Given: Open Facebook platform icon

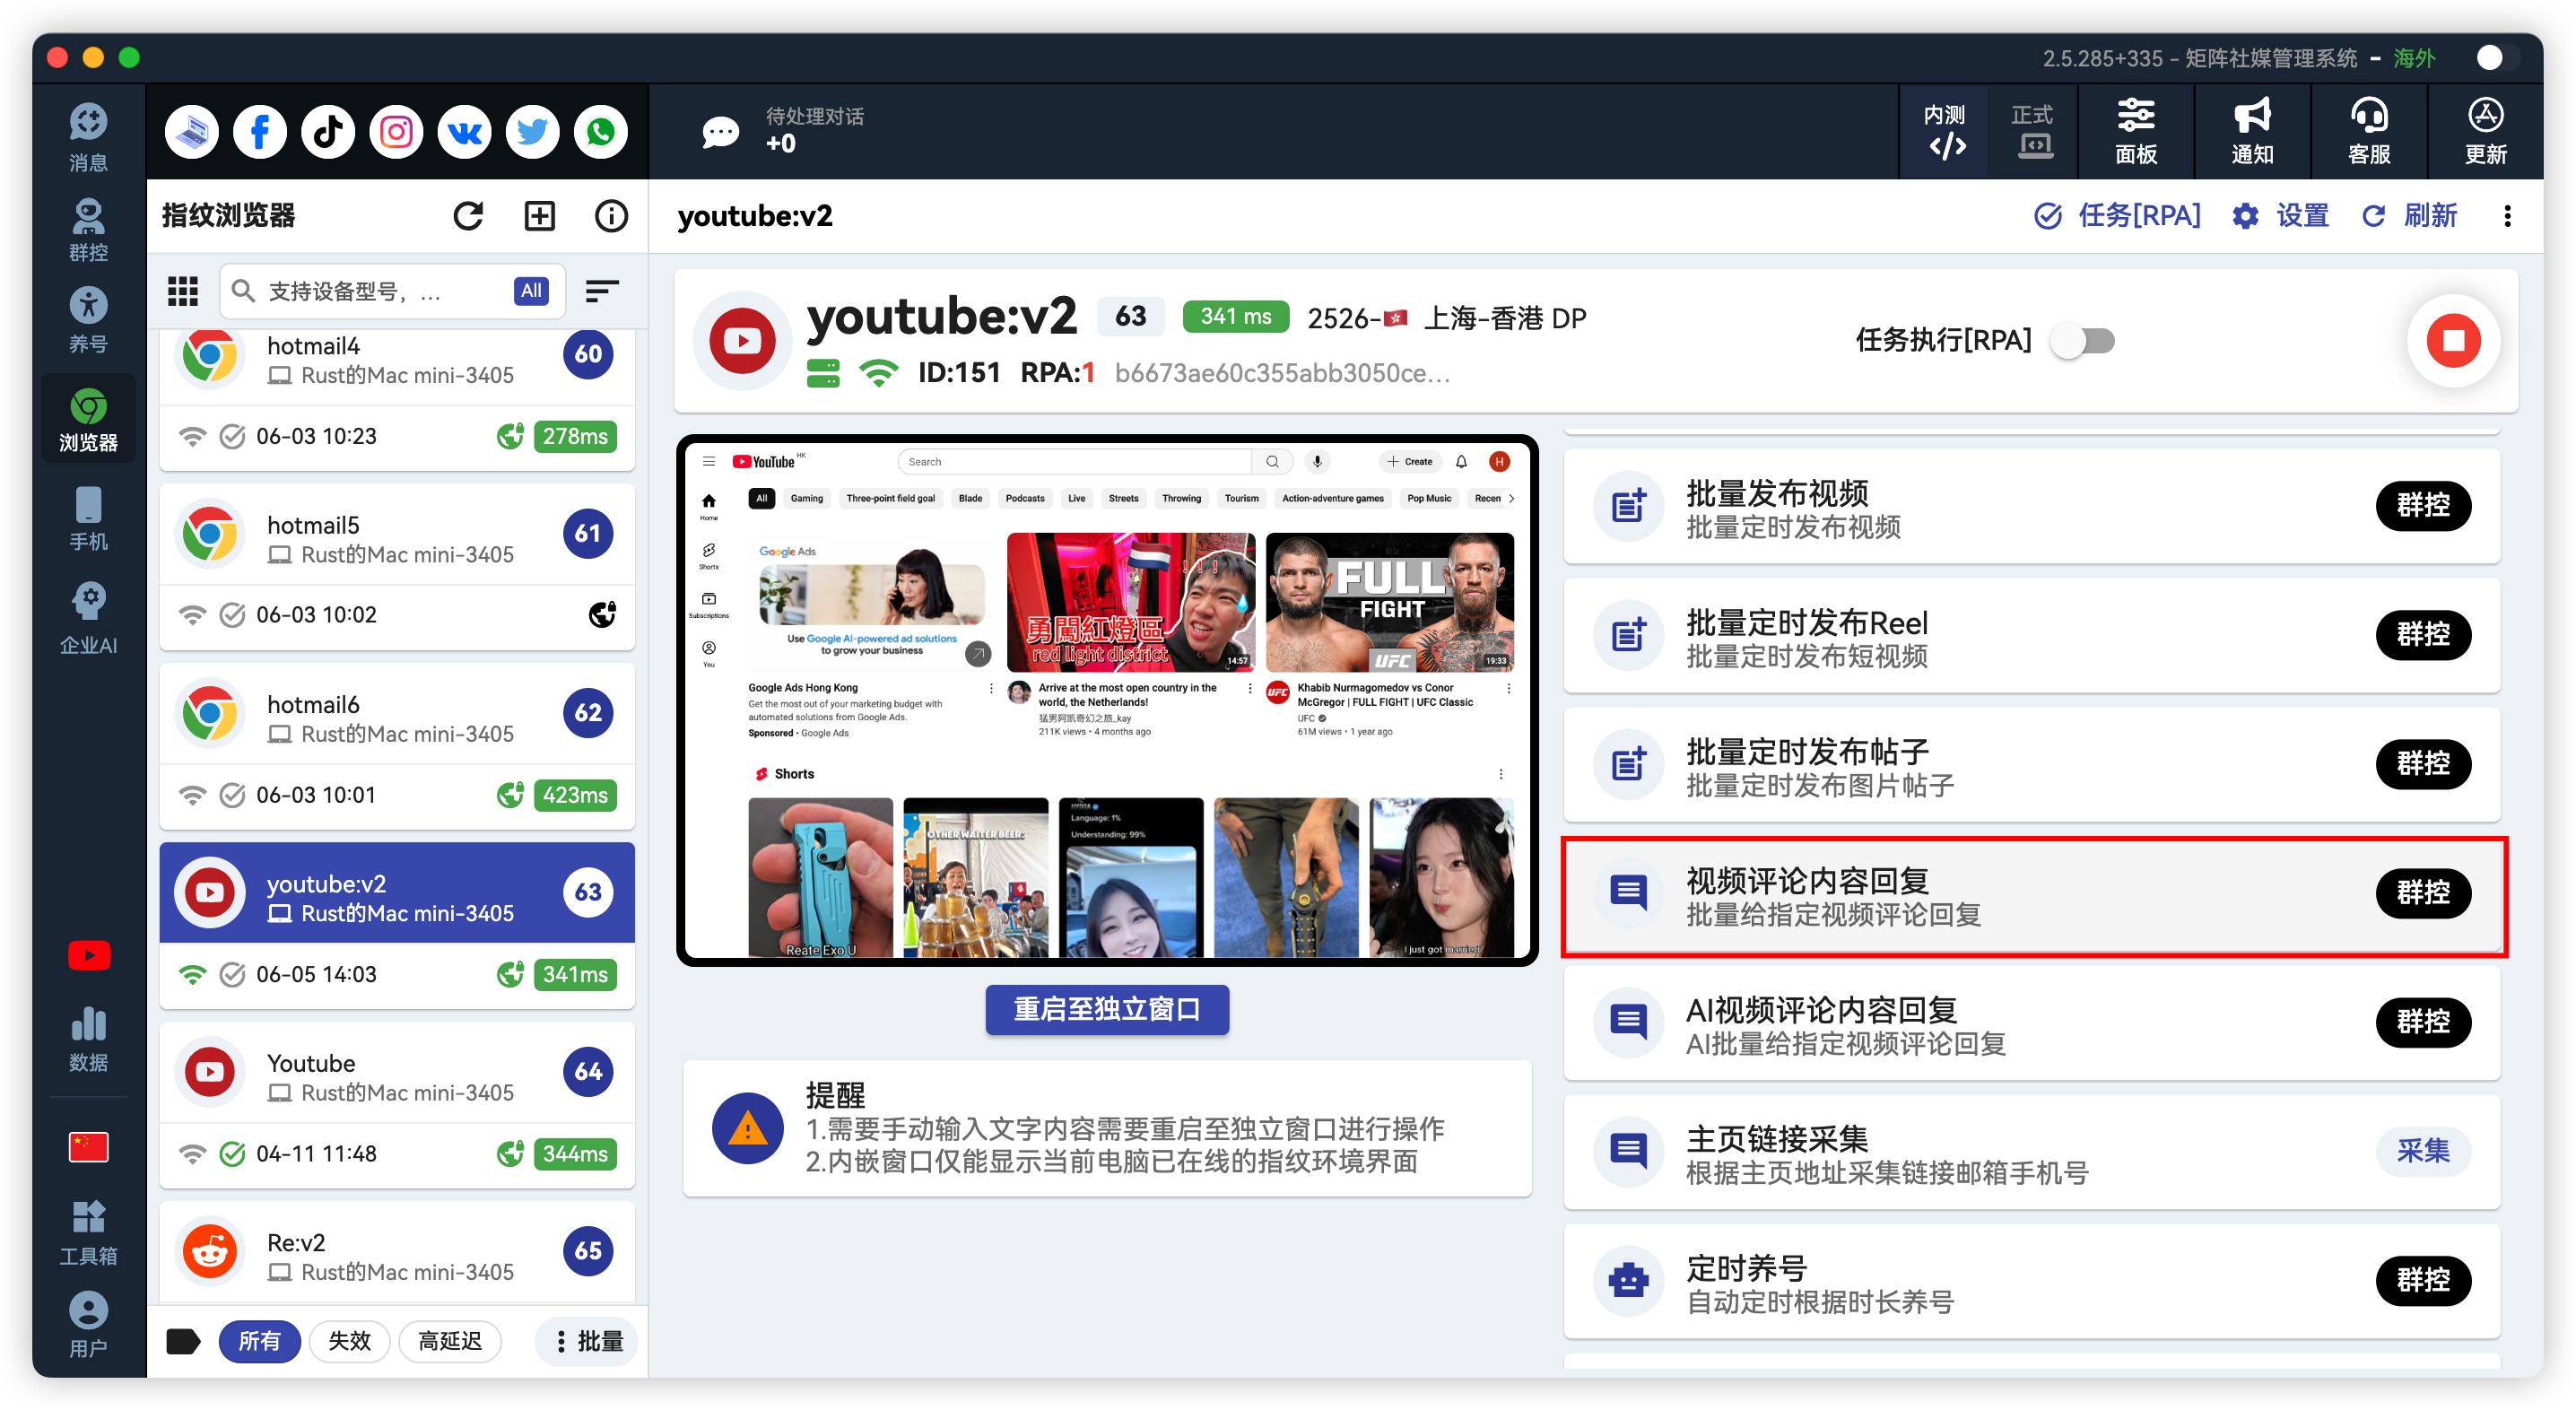Looking at the screenshot, I should pyautogui.click(x=260, y=132).
